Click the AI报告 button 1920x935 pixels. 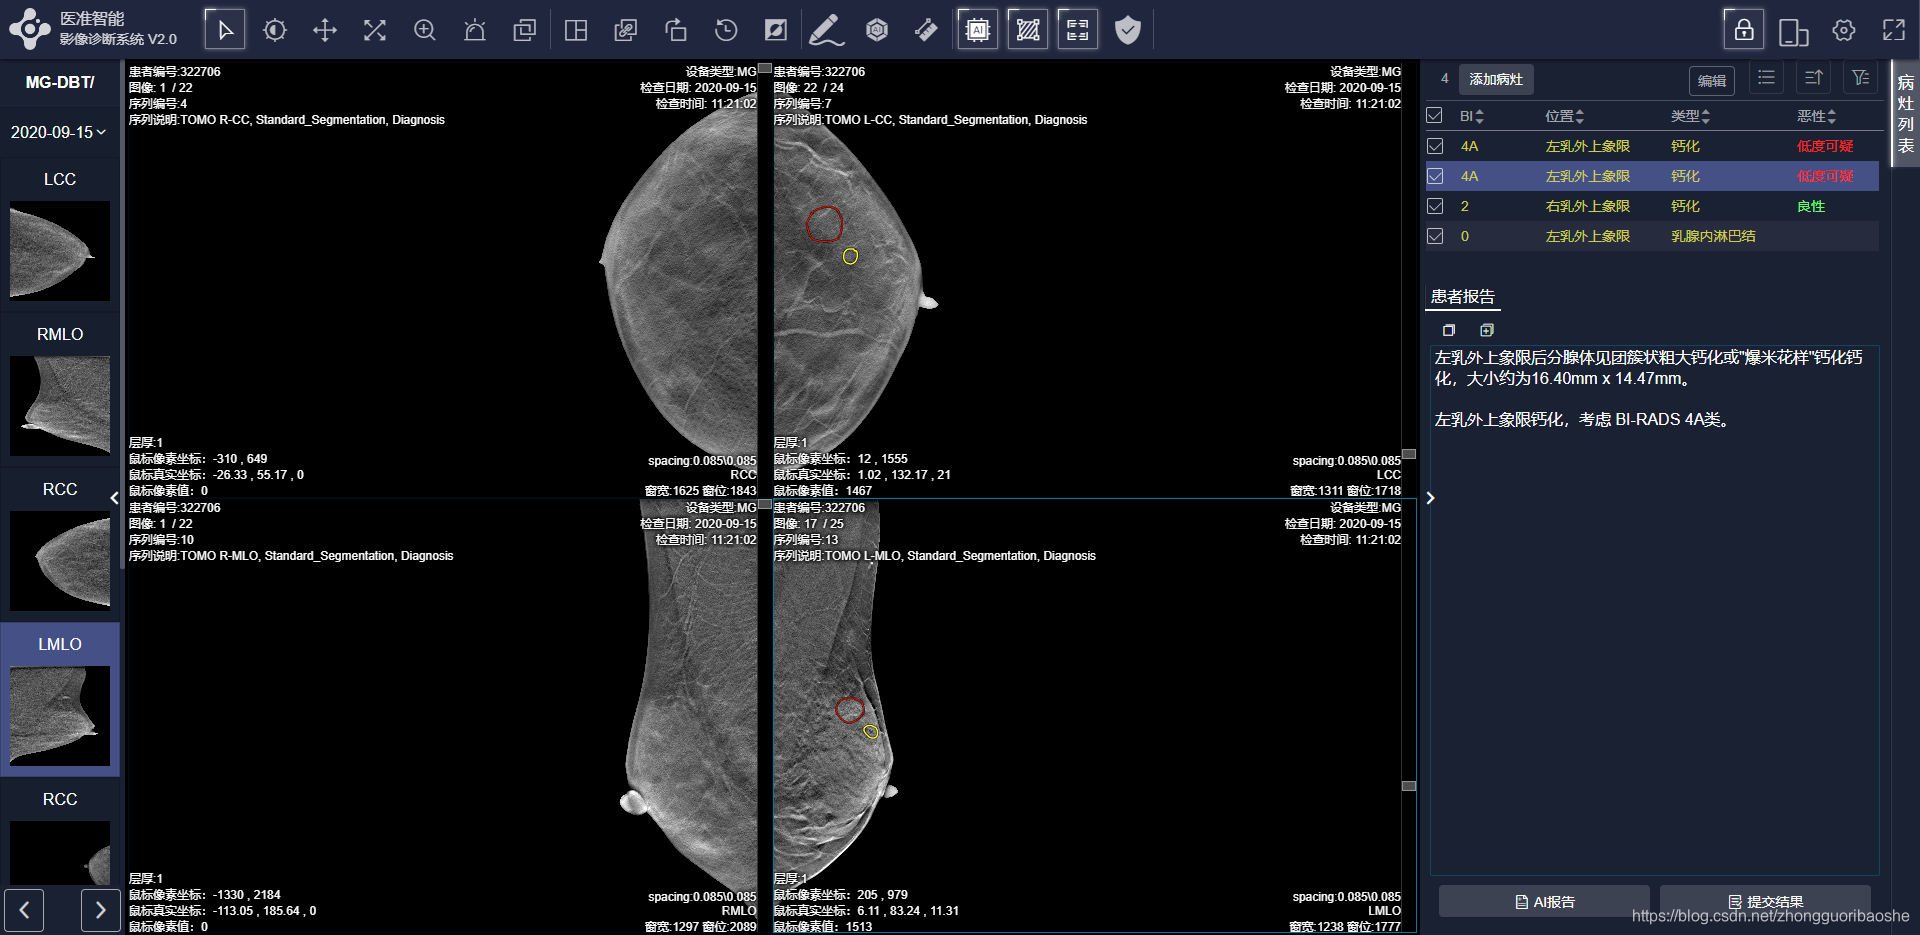point(1544,902)
